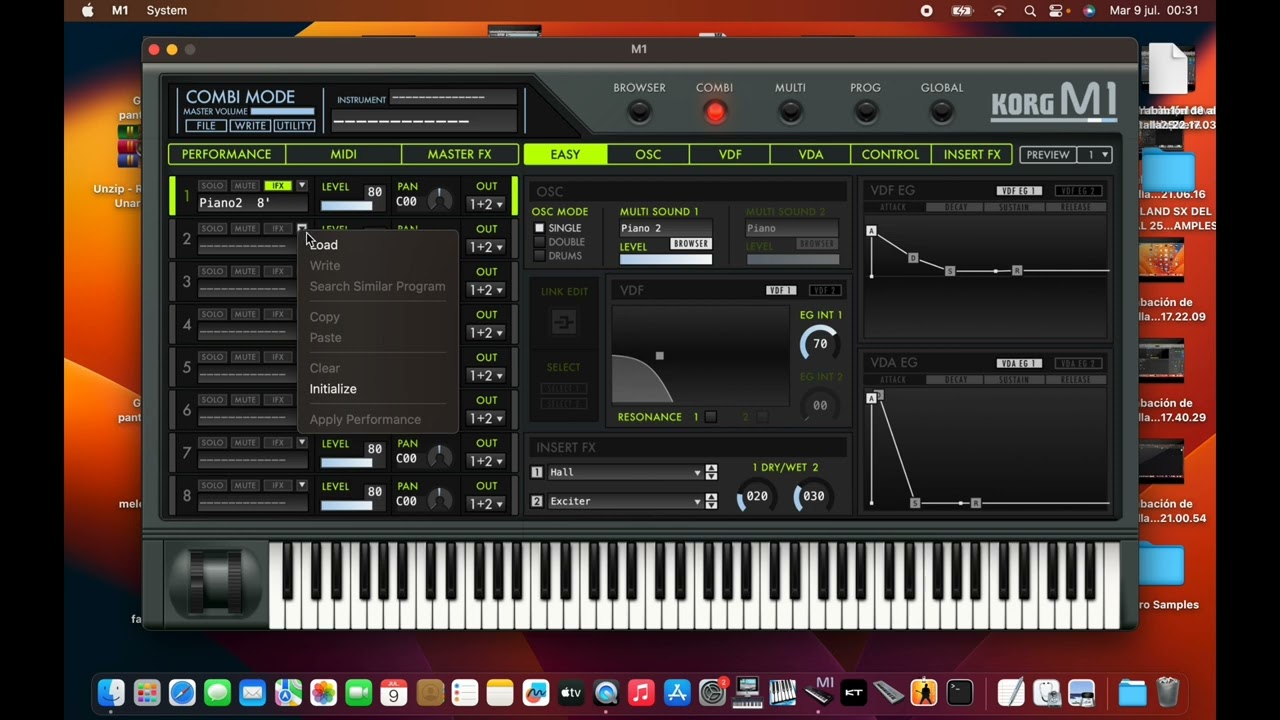This screenshot has height=720, width=1280.
Task: Switch to the MASTER FX tab
Action: click(x=460, y=154)
